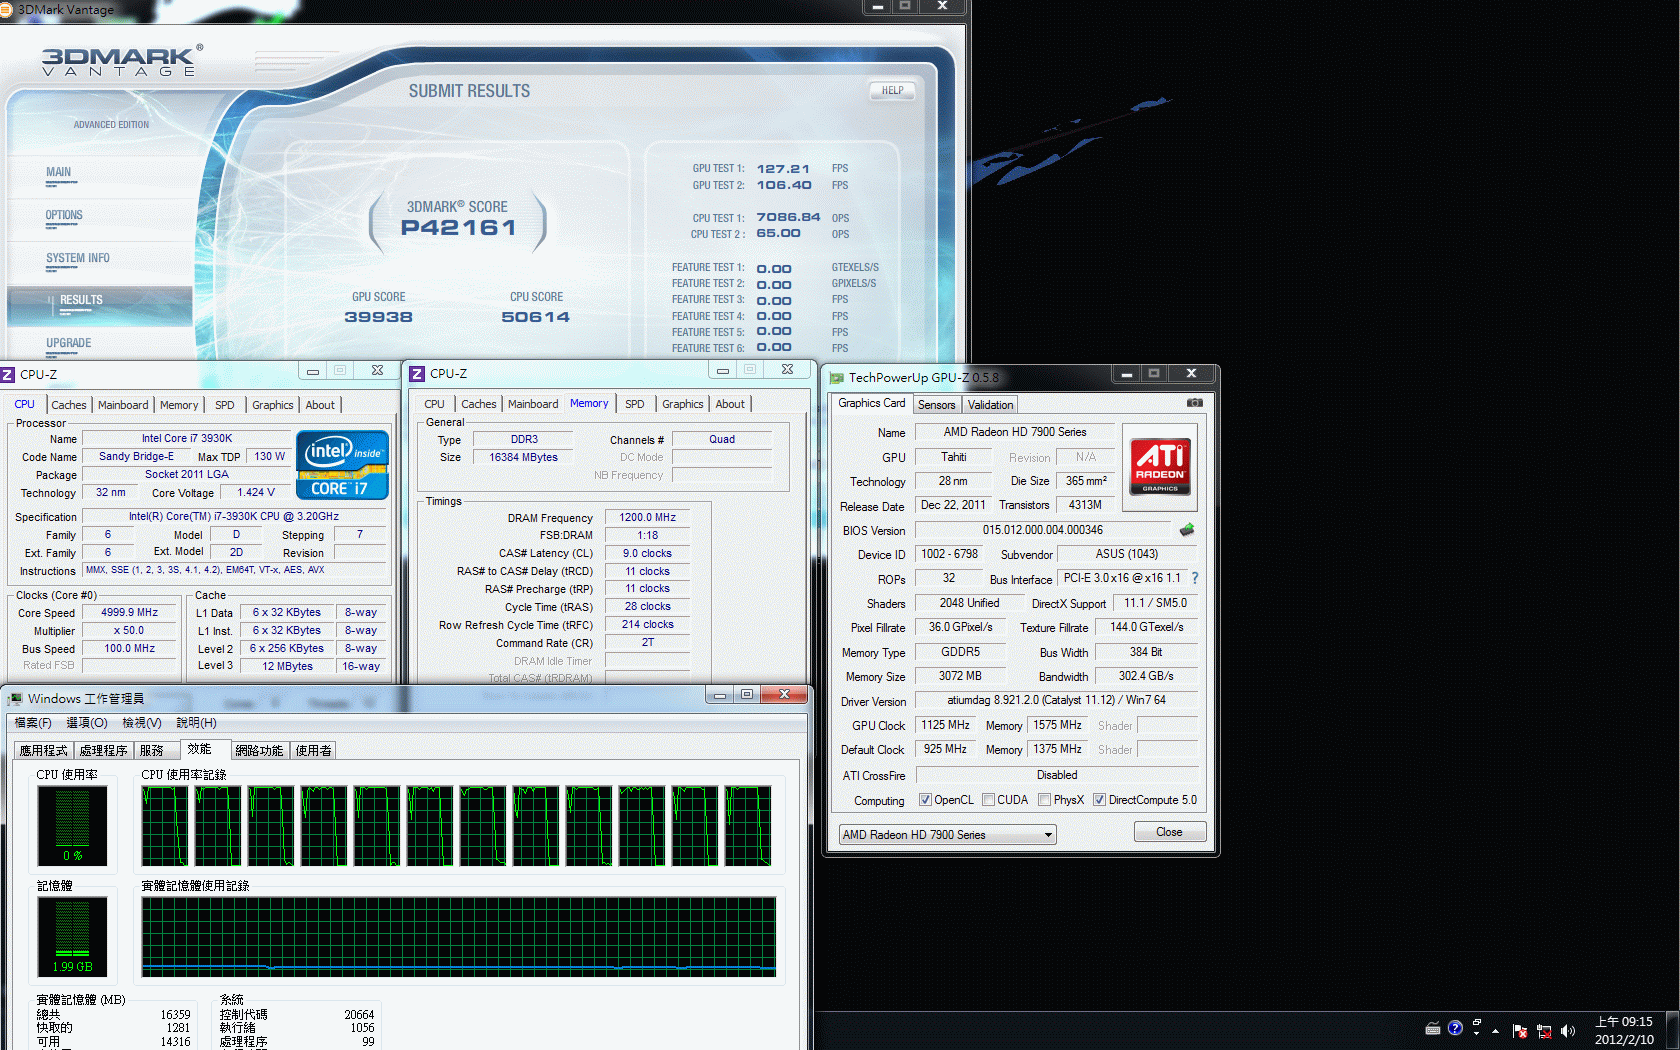
Task: Click the speaker volume tray icon
Action: [x=1567, y=1030]
